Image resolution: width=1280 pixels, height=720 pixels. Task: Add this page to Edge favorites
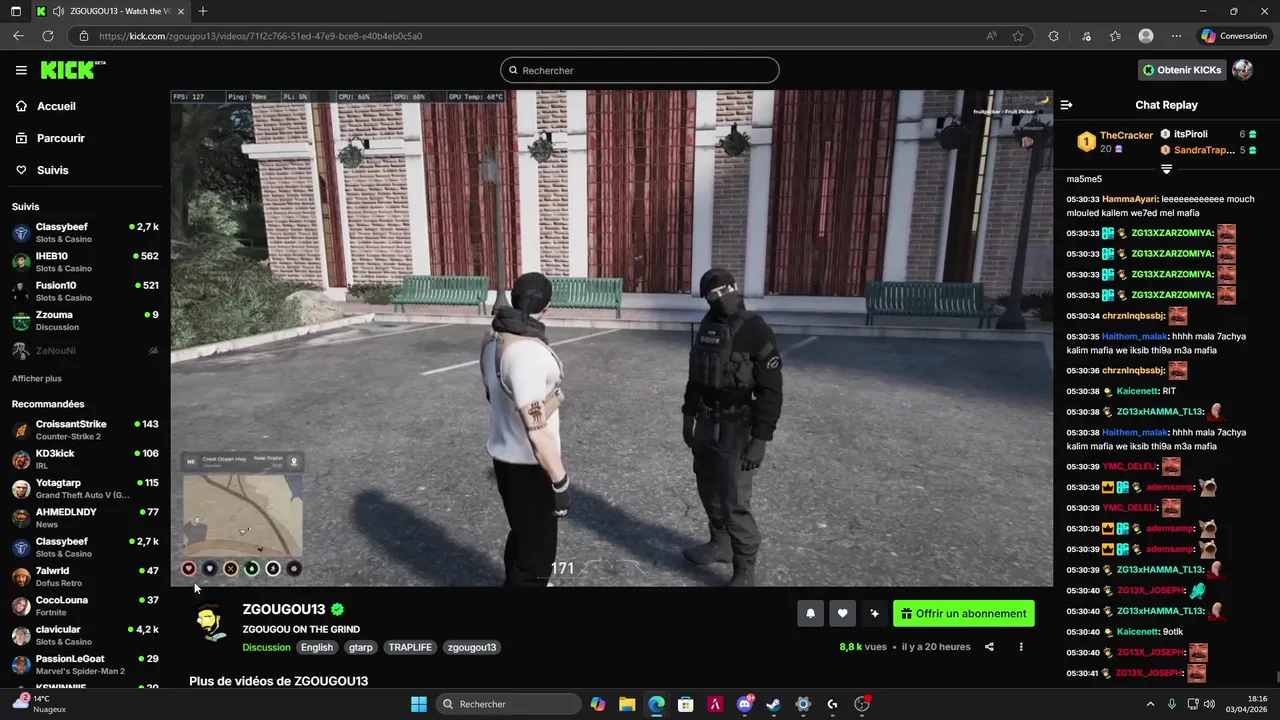pos(1018,36)
